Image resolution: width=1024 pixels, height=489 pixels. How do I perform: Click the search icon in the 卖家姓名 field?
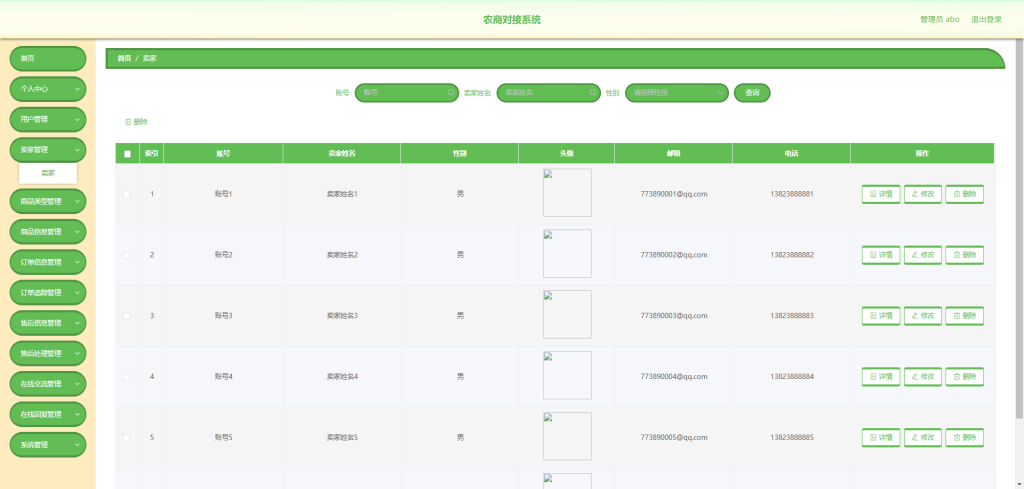592,93
